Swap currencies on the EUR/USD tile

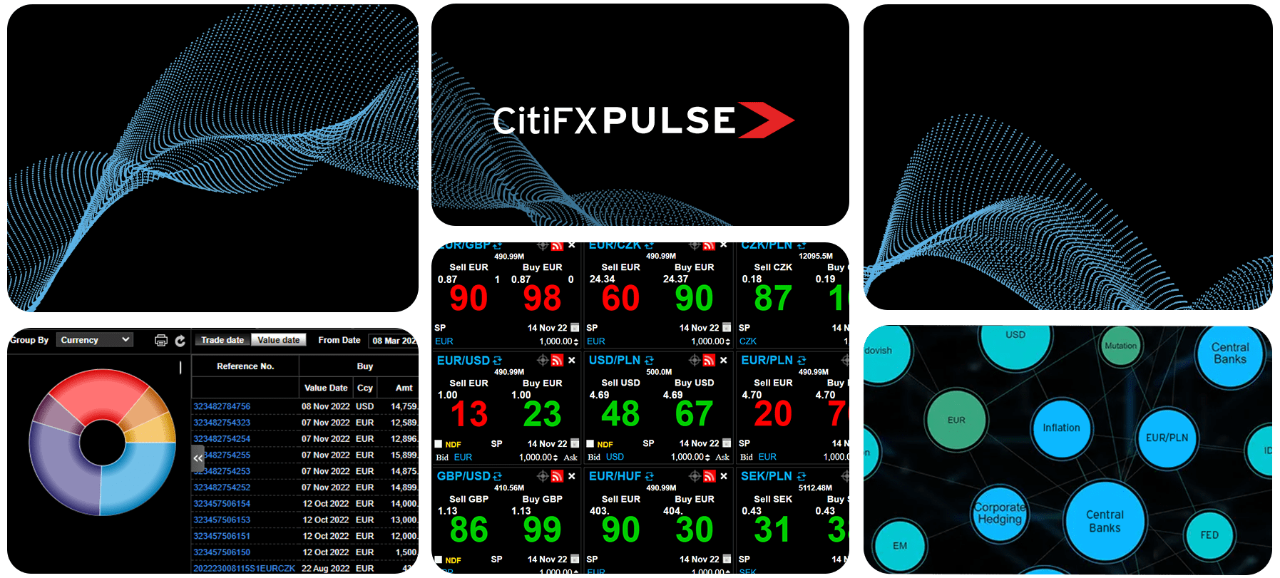[497, 360]
